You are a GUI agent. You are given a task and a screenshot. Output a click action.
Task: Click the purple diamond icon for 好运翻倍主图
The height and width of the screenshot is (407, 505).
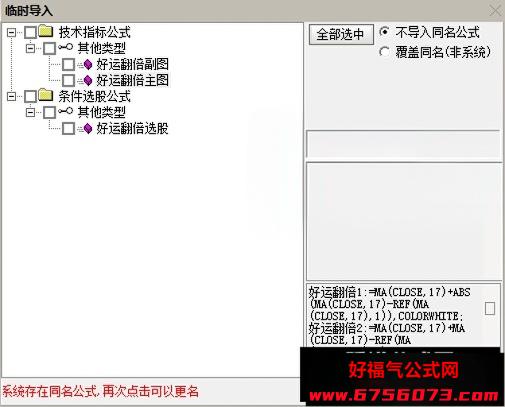(x=88, y=80)
